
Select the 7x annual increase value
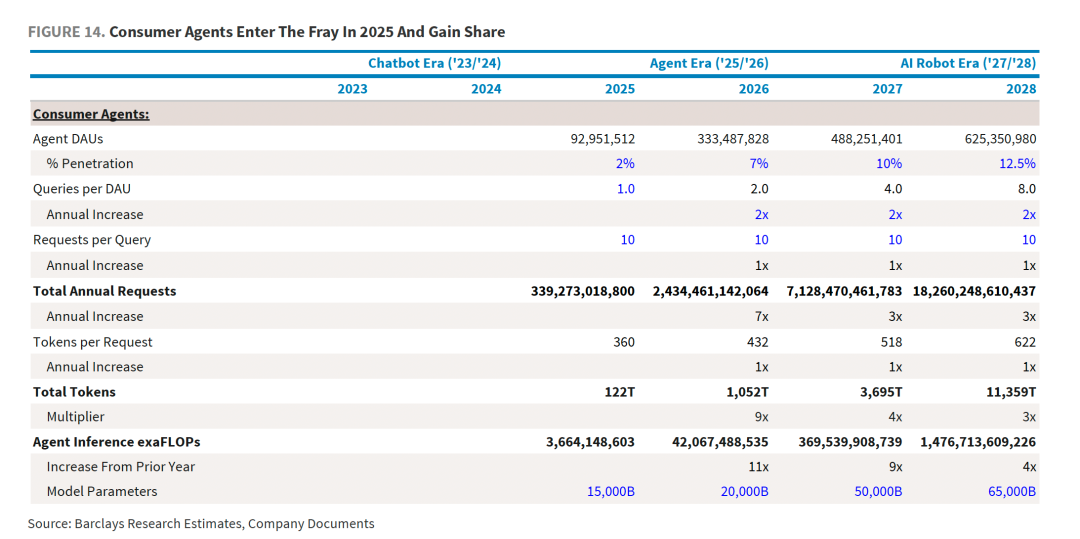click(762, 317)
